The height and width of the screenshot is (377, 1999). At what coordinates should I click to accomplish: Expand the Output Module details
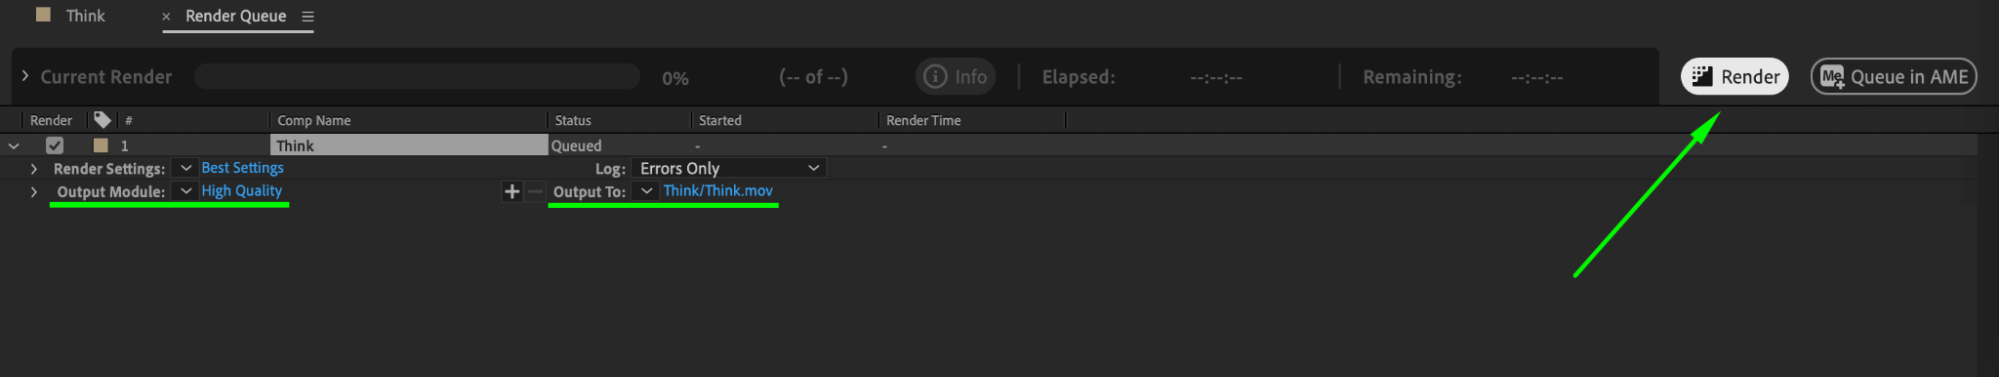click(34, 191)
